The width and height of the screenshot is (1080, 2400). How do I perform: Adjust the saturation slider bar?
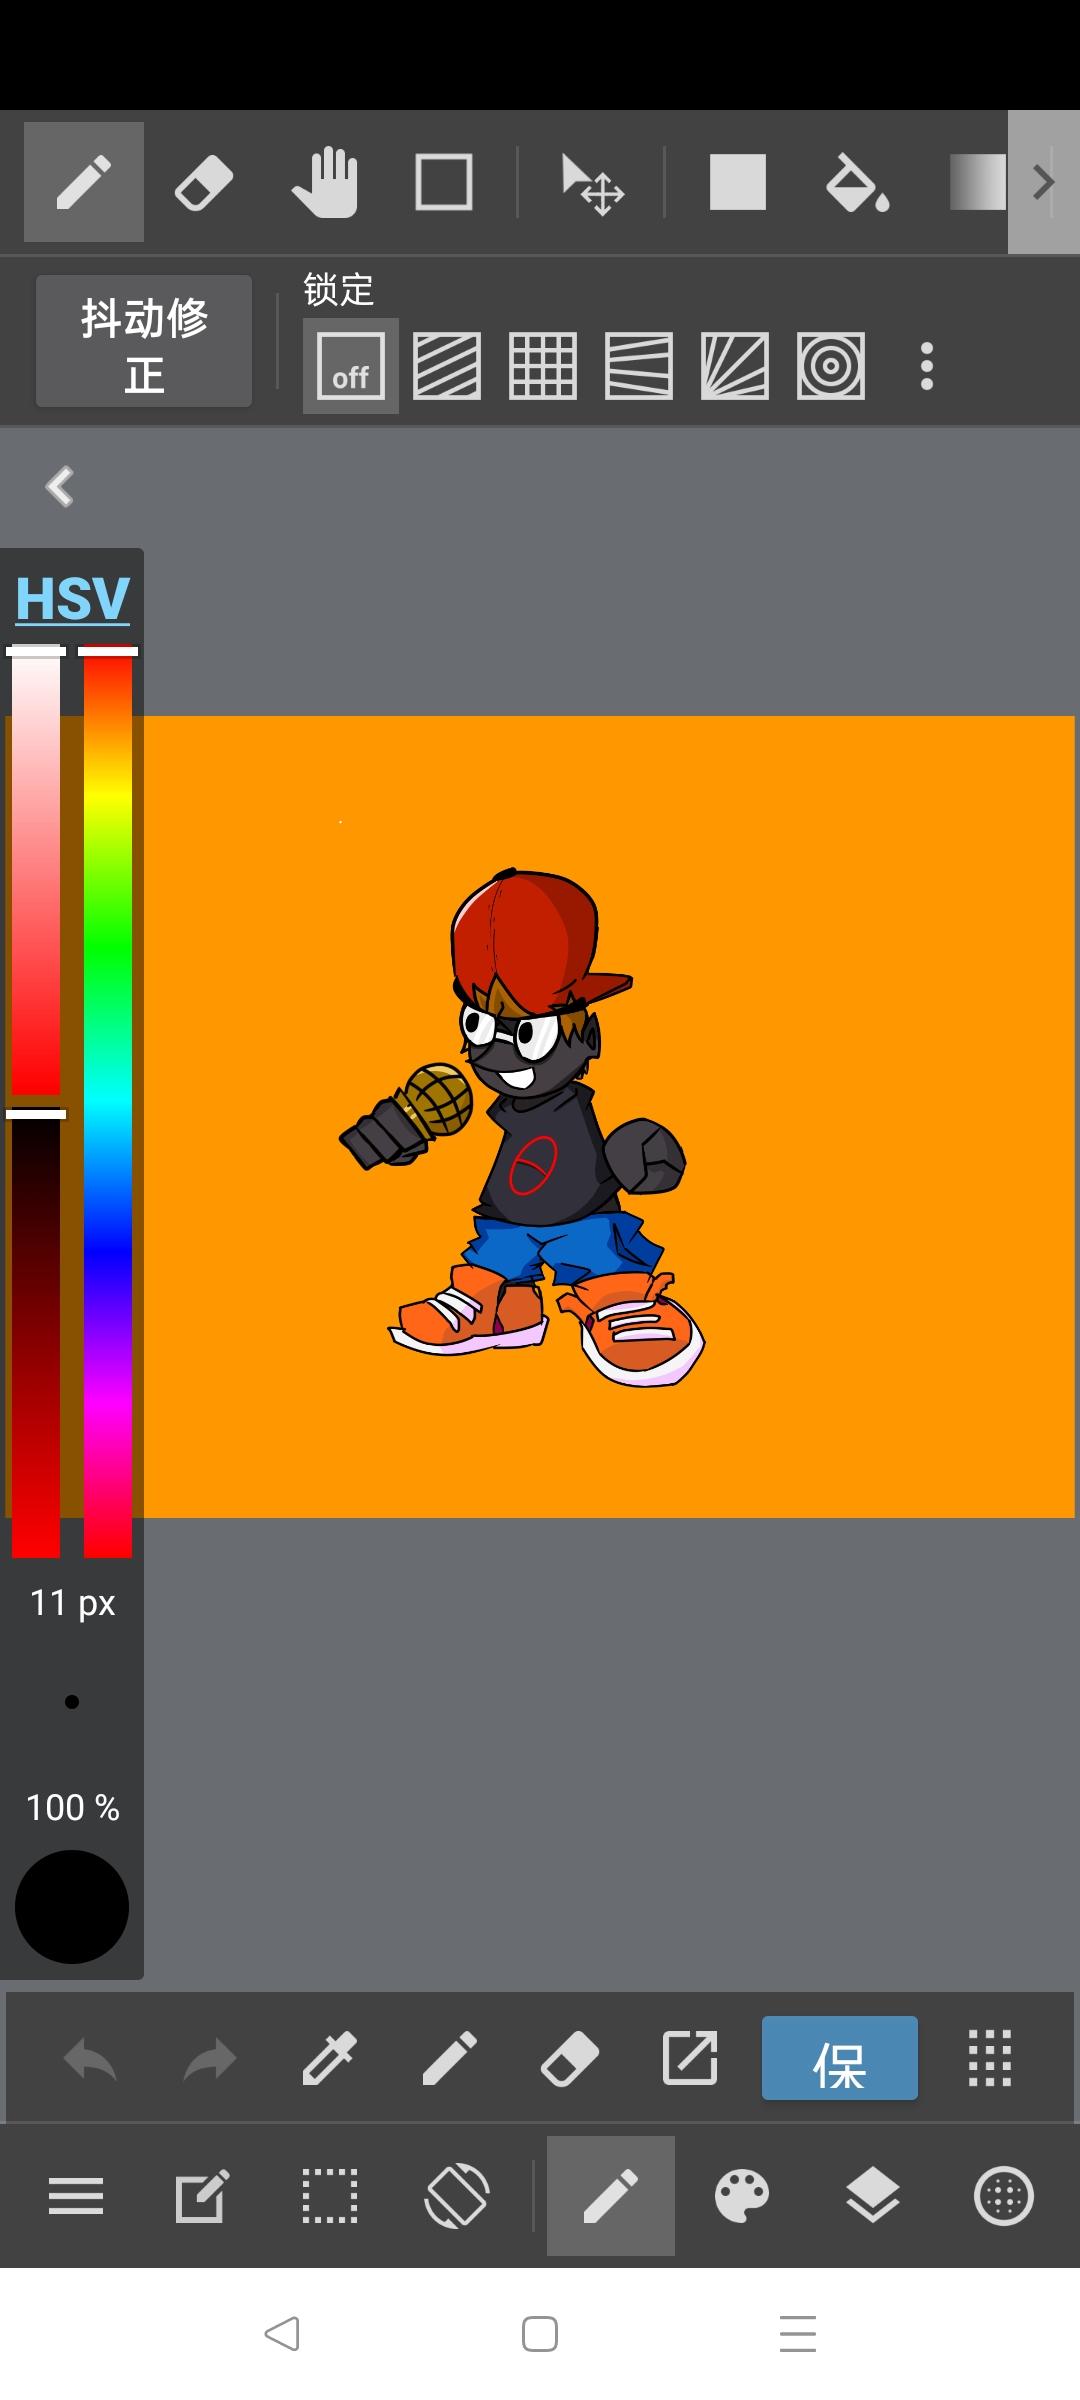(x=36, y=872)
